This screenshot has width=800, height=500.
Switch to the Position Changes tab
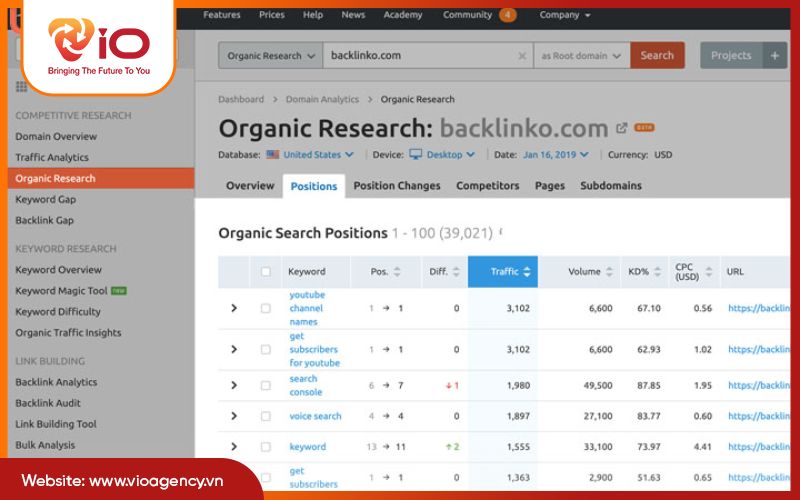[x=397, y=186]
